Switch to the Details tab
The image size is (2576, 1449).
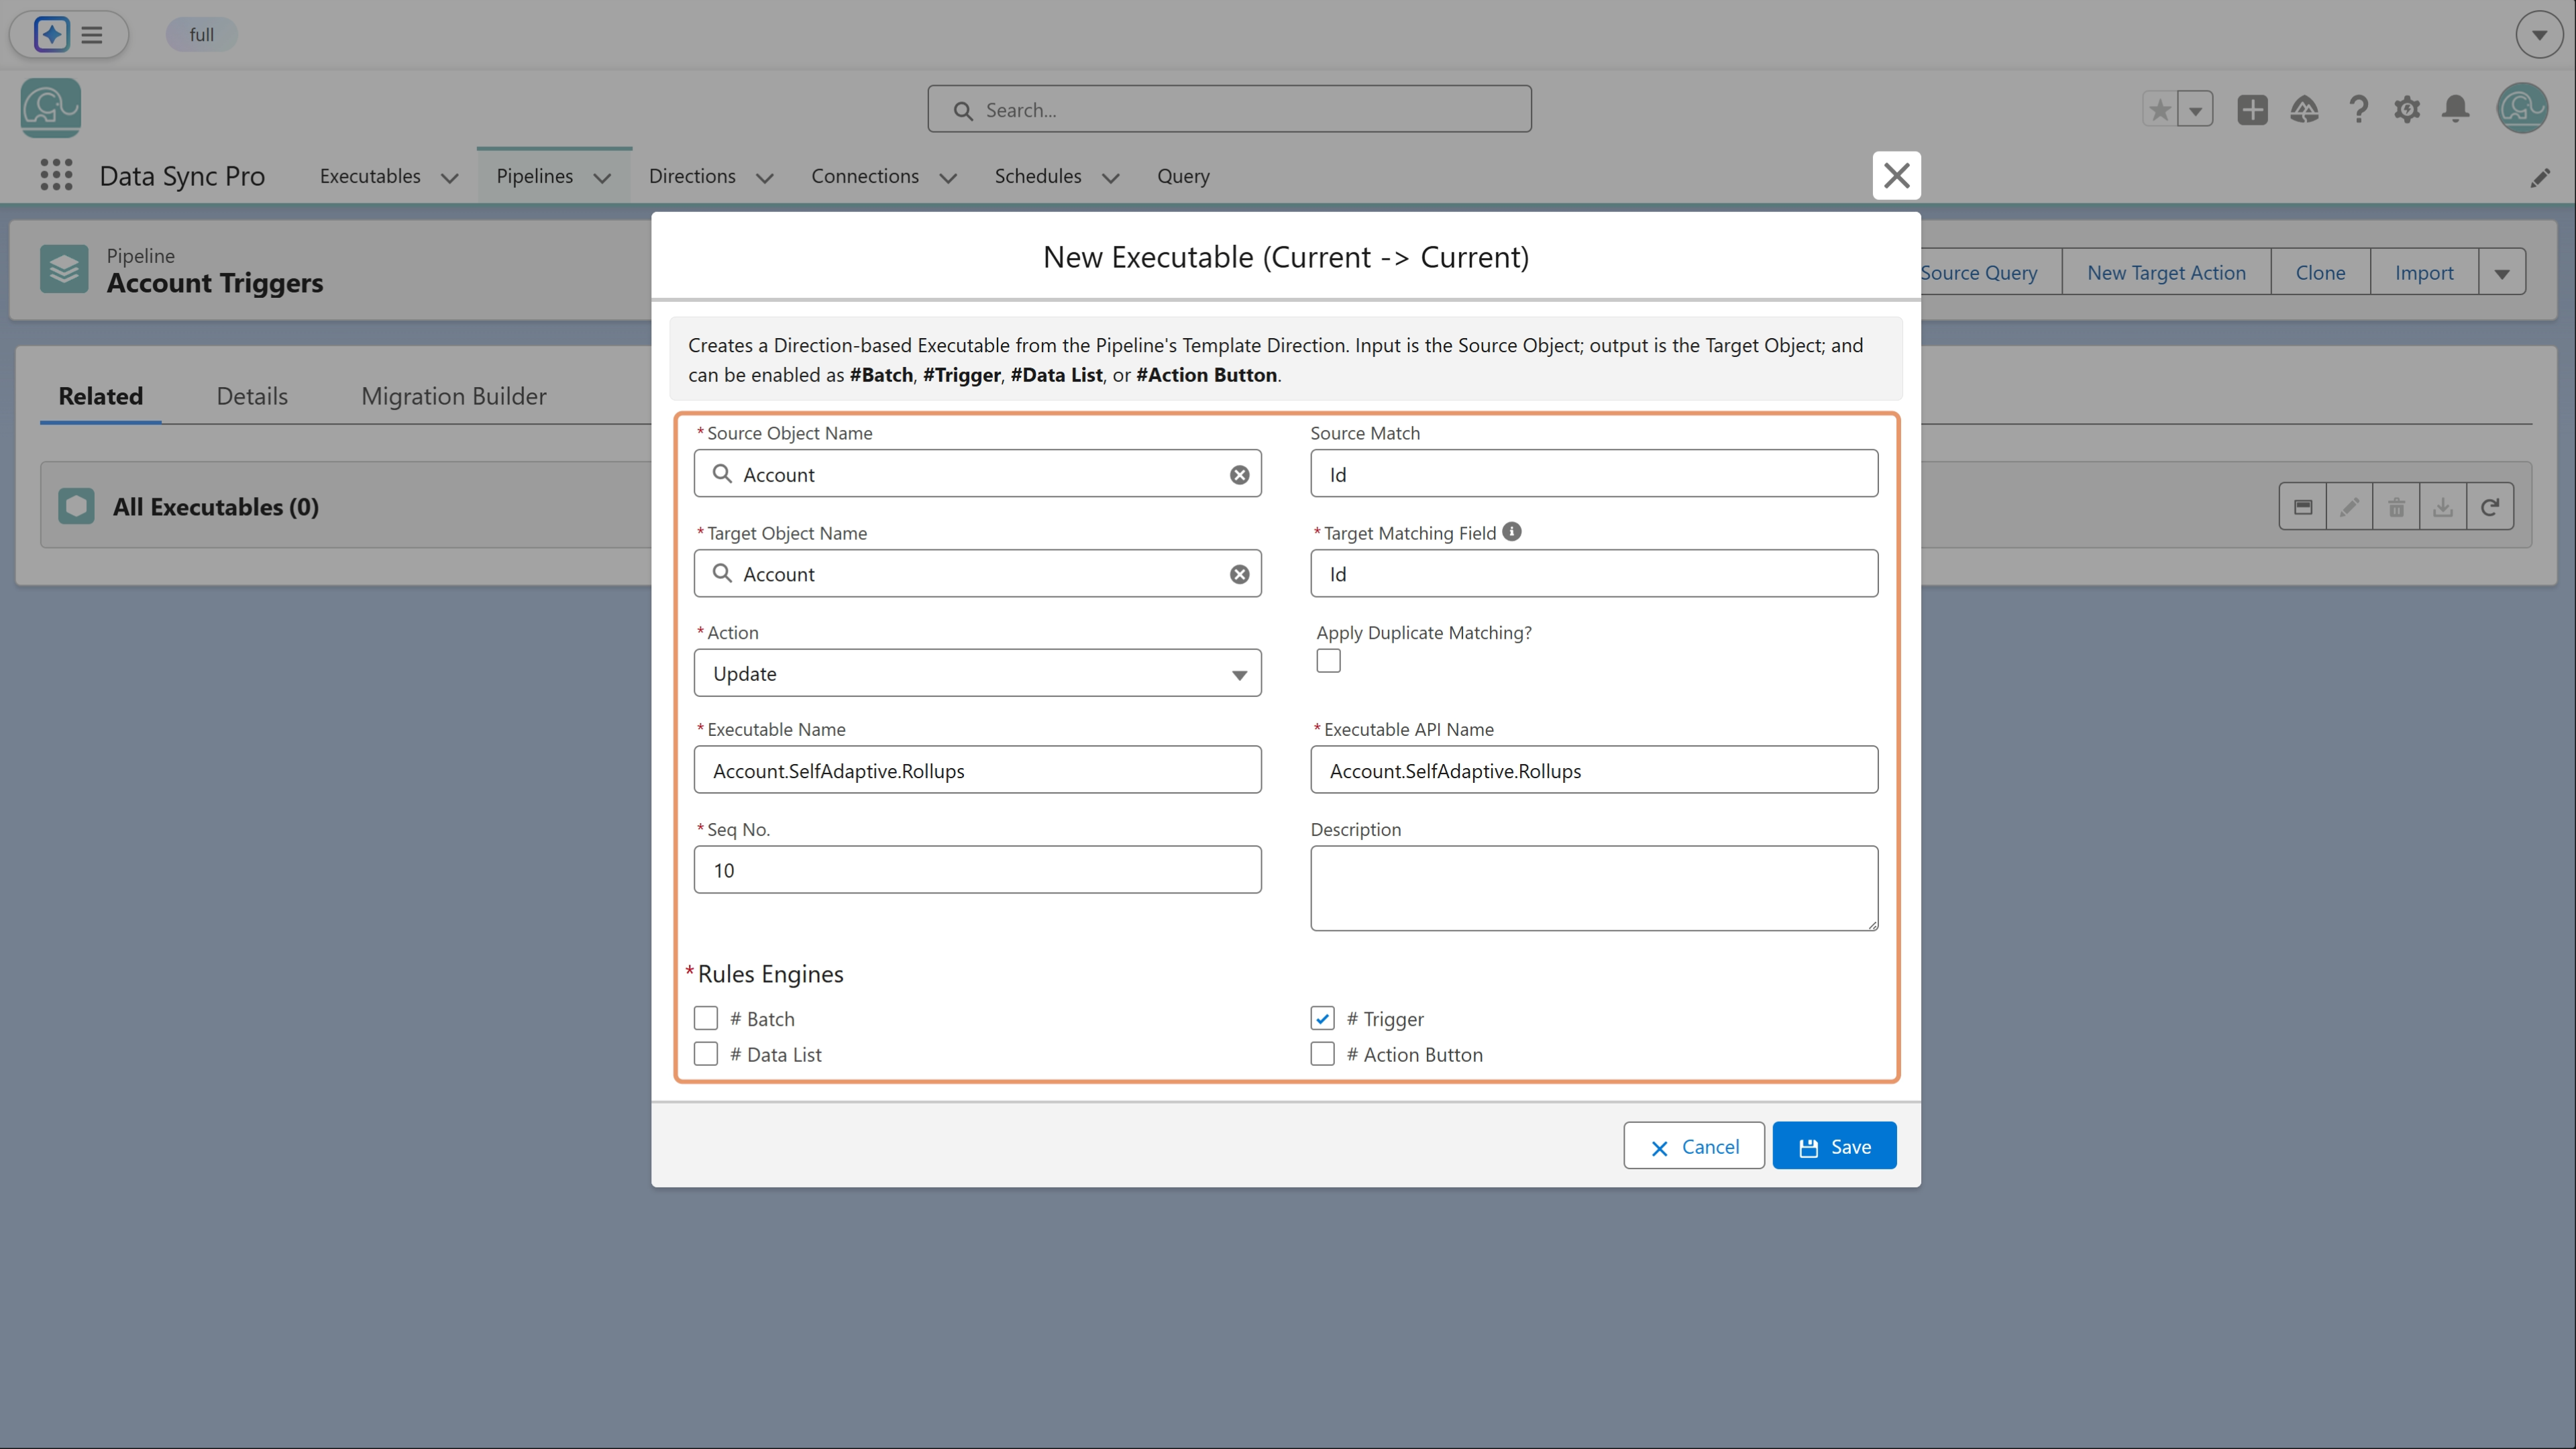[252, 396]
